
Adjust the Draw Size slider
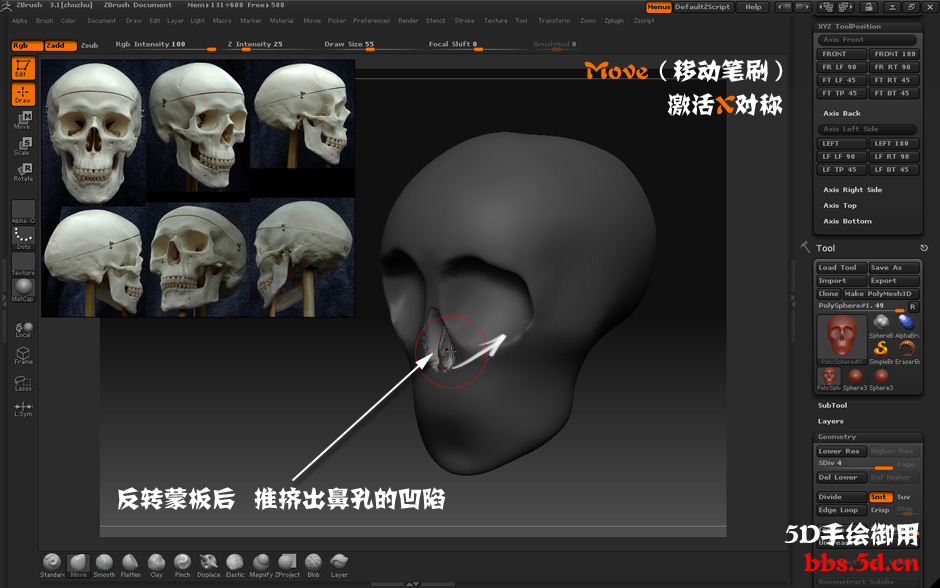372,45
